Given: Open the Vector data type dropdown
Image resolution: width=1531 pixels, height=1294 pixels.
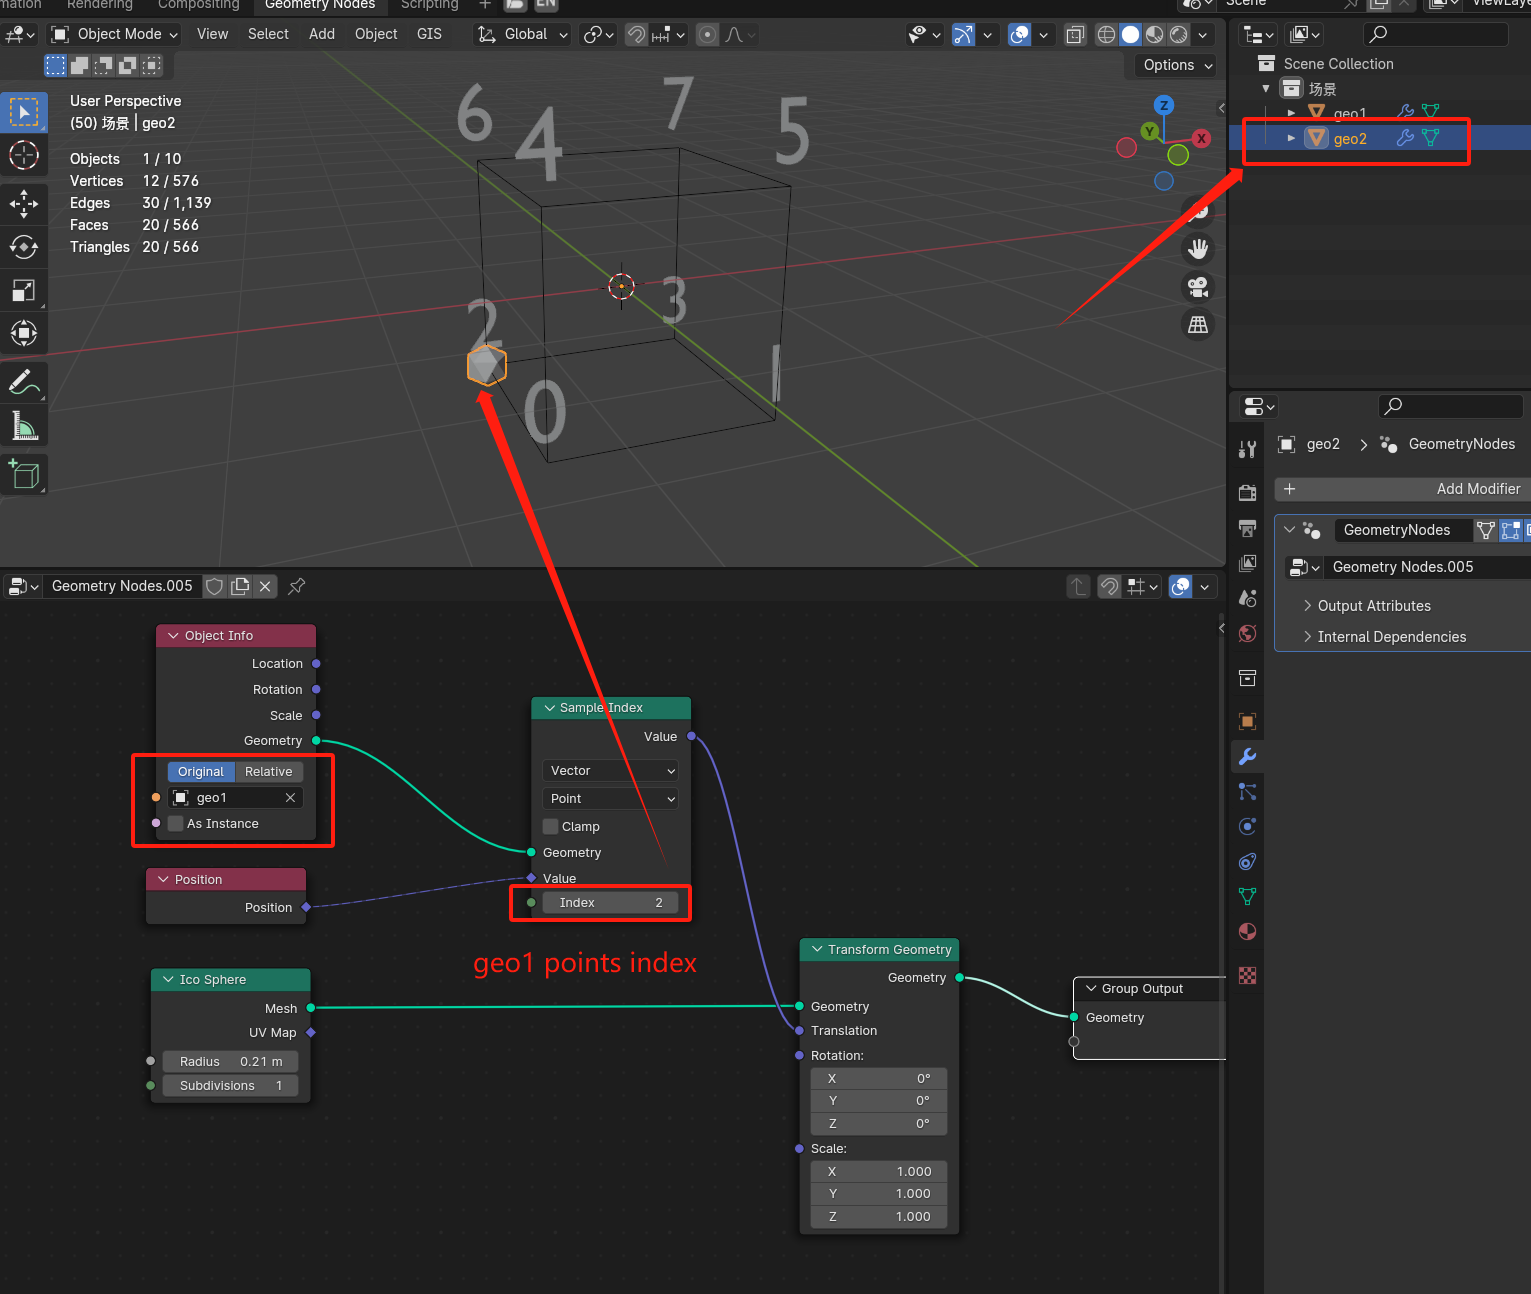Looking at the screenshot, I should [x=611, y=771].
